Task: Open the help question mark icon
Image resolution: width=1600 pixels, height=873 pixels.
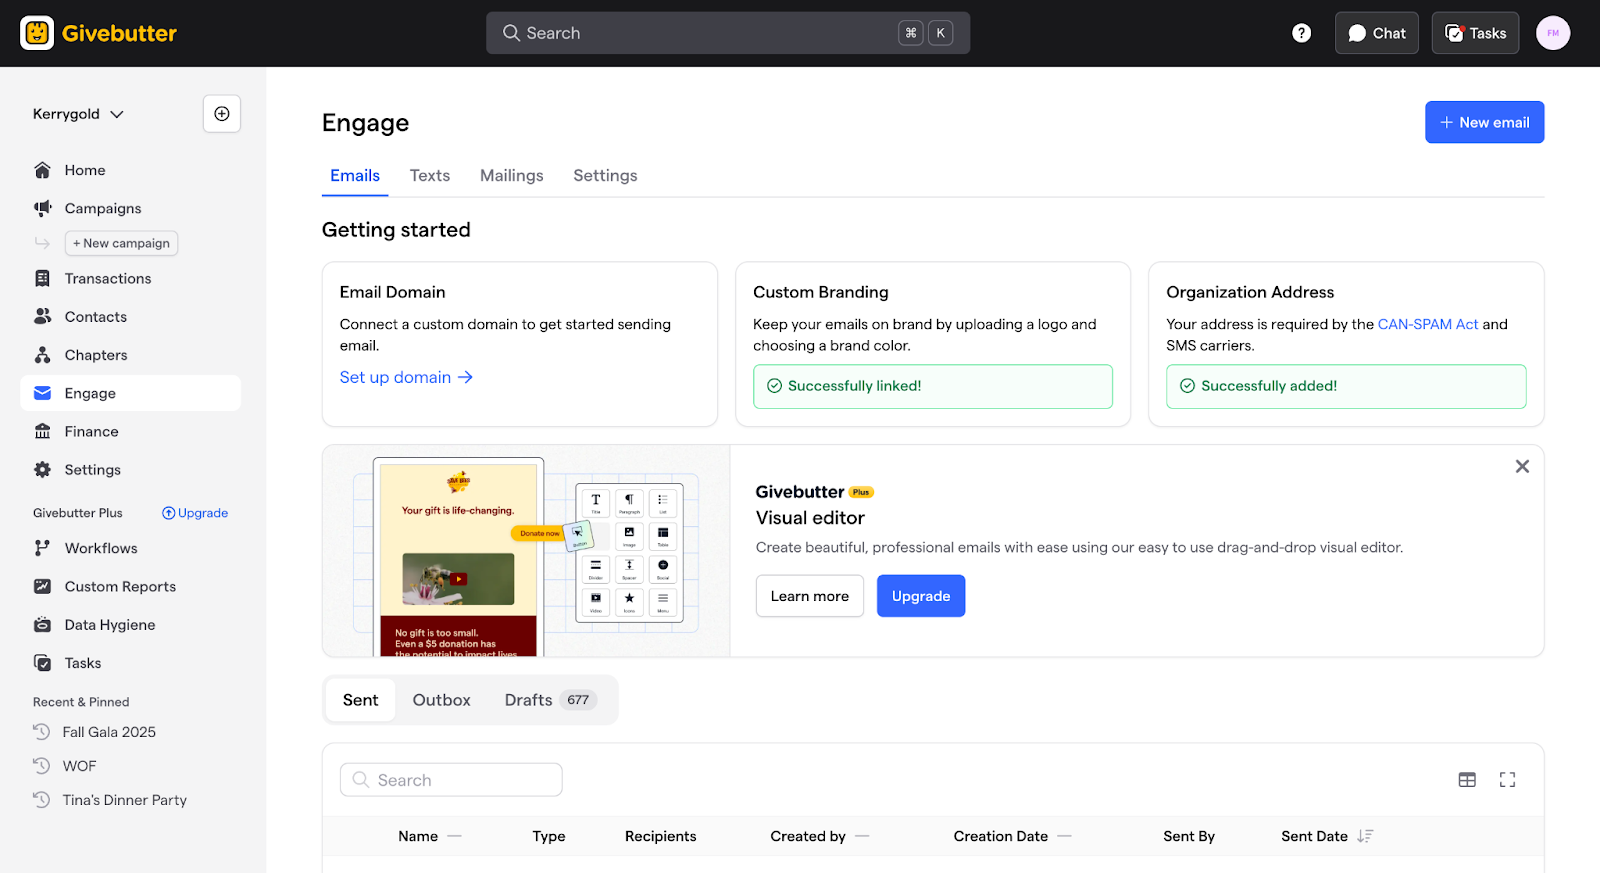Action: [x=1301, y=33]
